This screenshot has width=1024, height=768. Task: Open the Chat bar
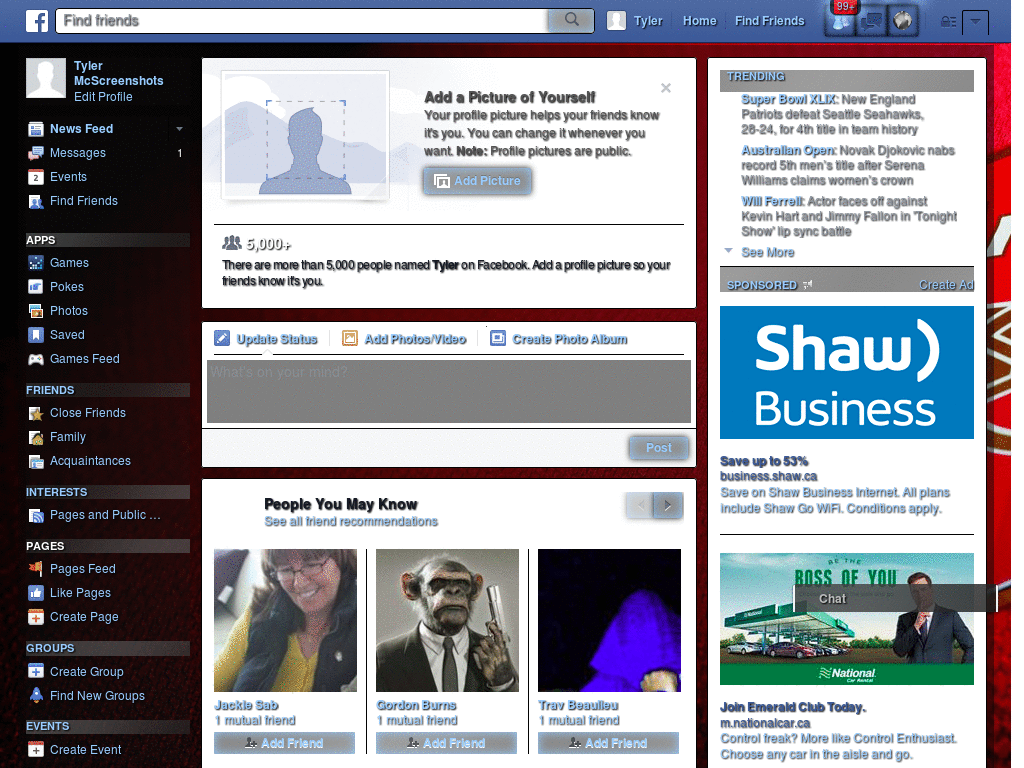pos(895,599)
